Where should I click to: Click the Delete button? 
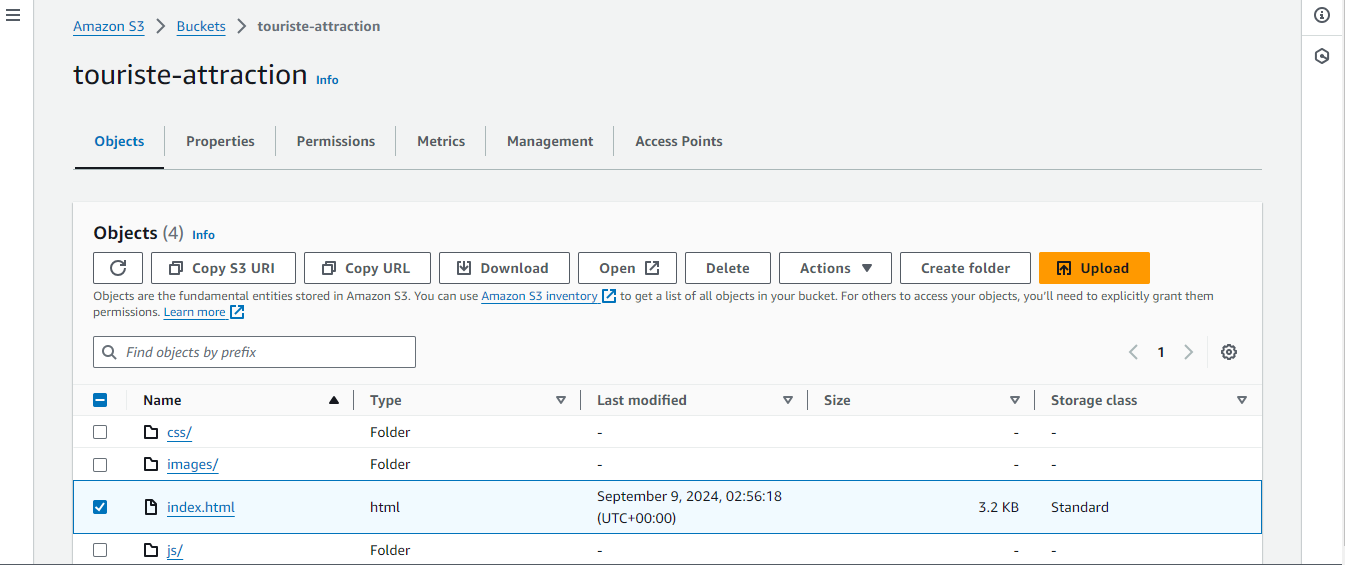coord(728,268)
